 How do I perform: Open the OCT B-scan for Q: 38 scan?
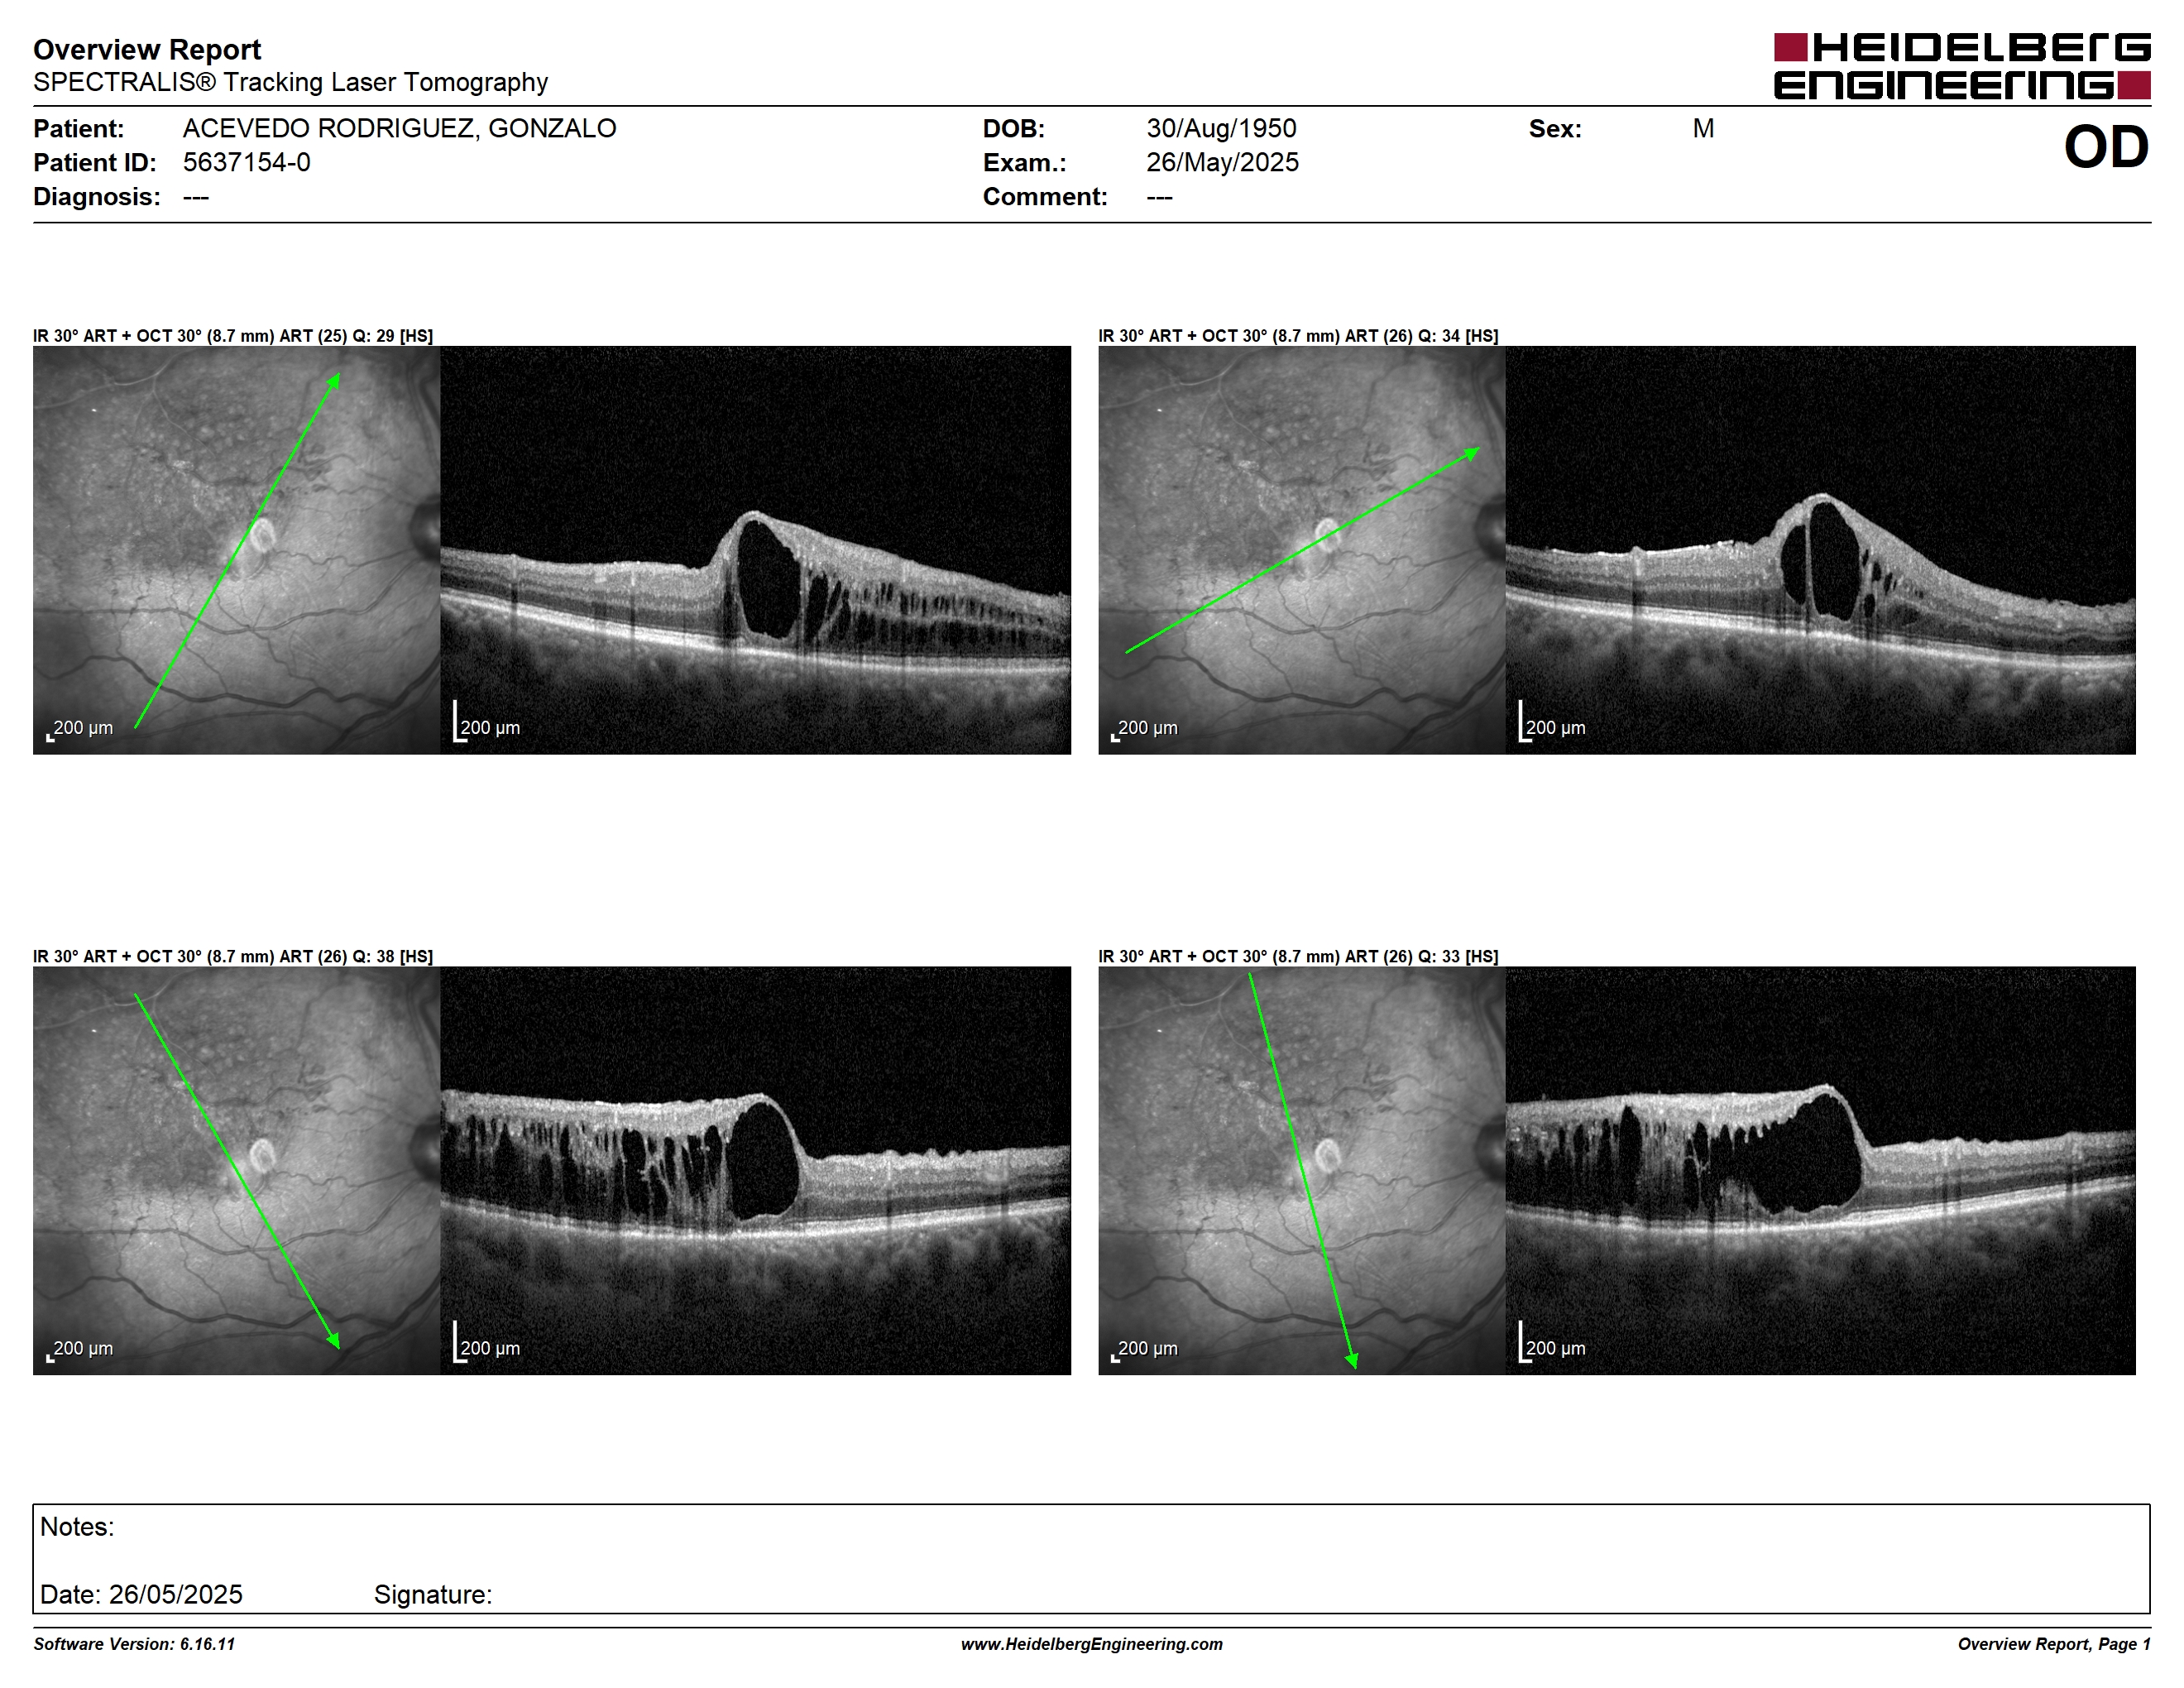pos(755,1170)
